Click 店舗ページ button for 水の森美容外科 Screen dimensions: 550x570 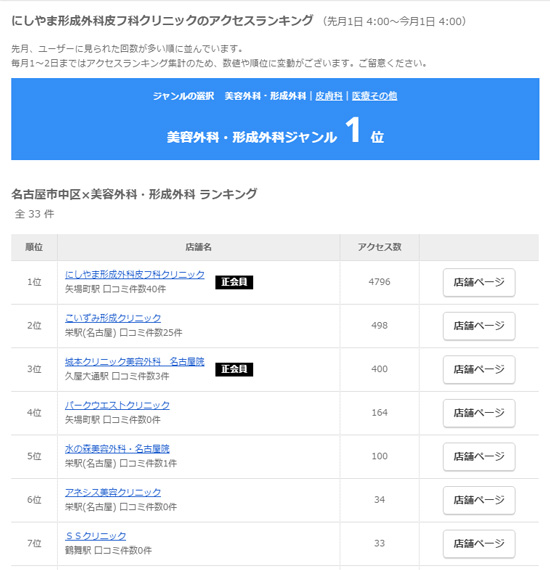[479, 457]
